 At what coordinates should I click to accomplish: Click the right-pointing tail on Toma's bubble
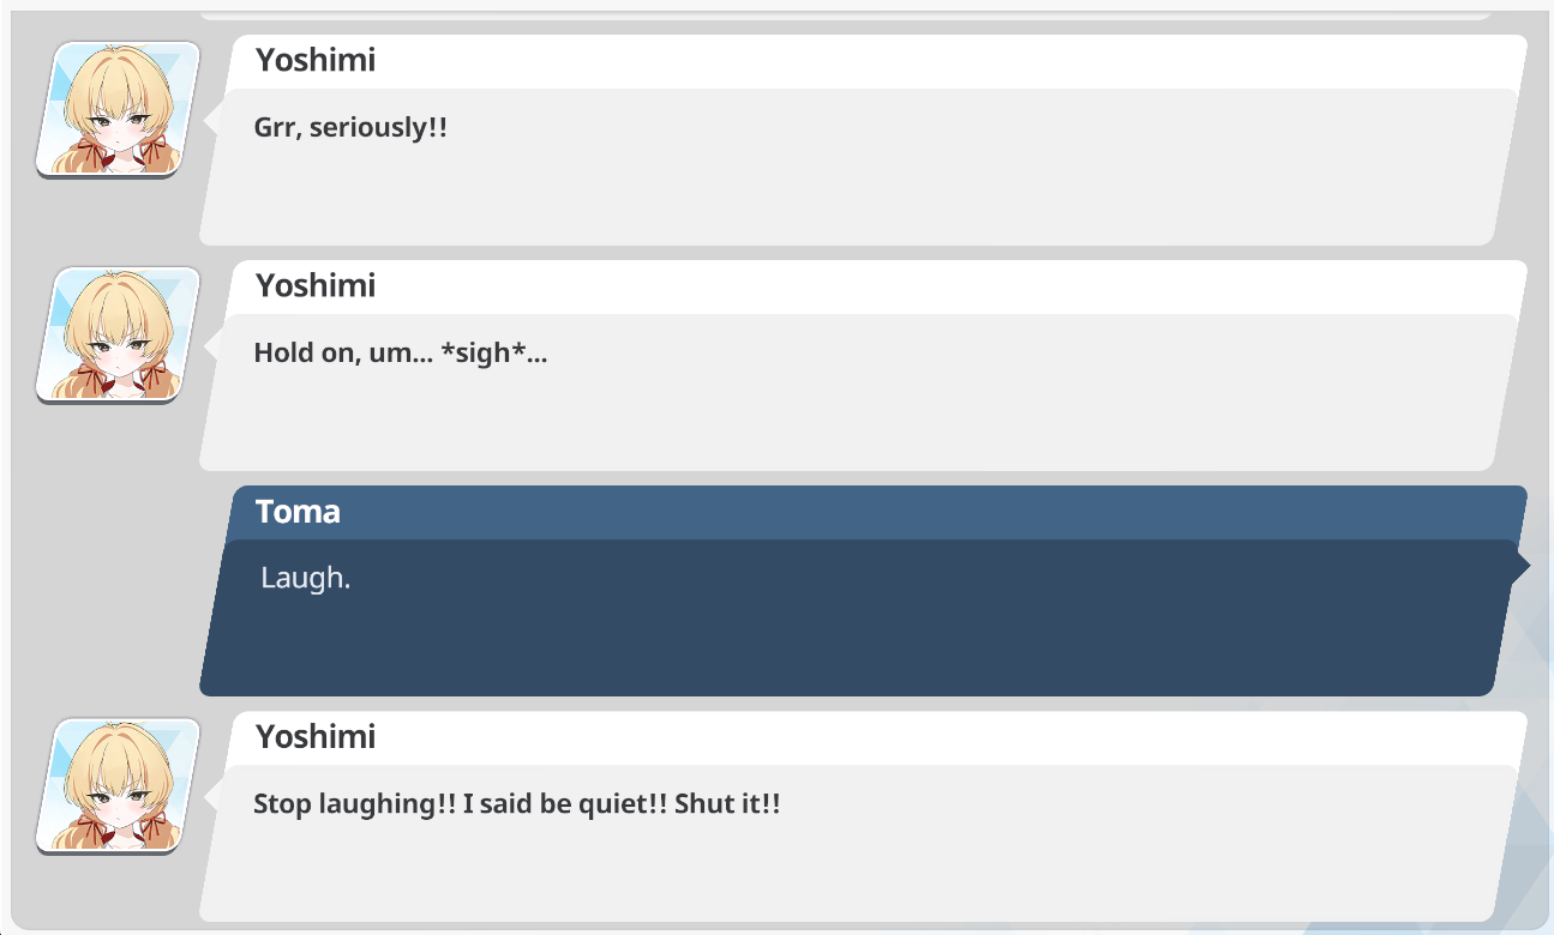(x=1521, y=565)
